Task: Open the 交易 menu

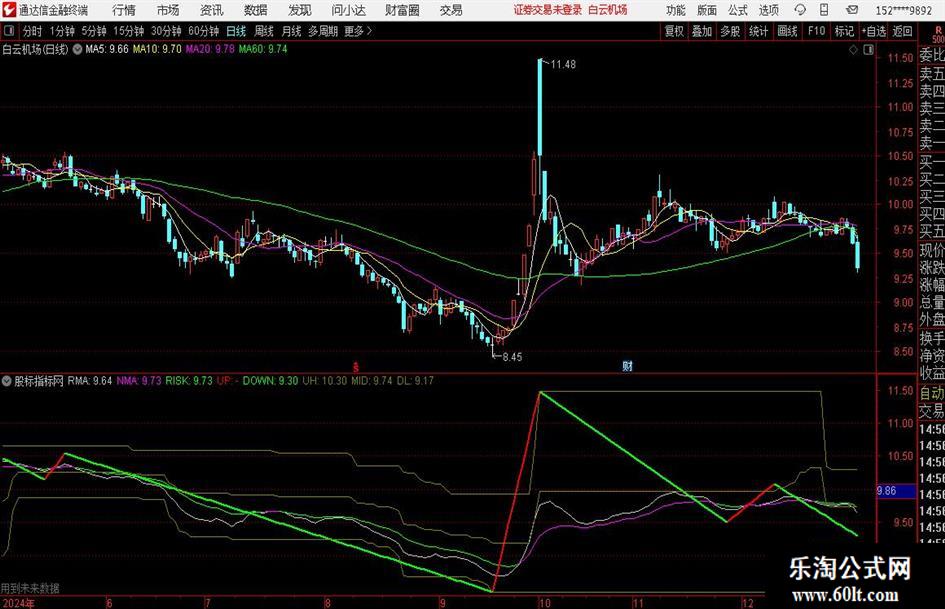Action: click(451, 10)
